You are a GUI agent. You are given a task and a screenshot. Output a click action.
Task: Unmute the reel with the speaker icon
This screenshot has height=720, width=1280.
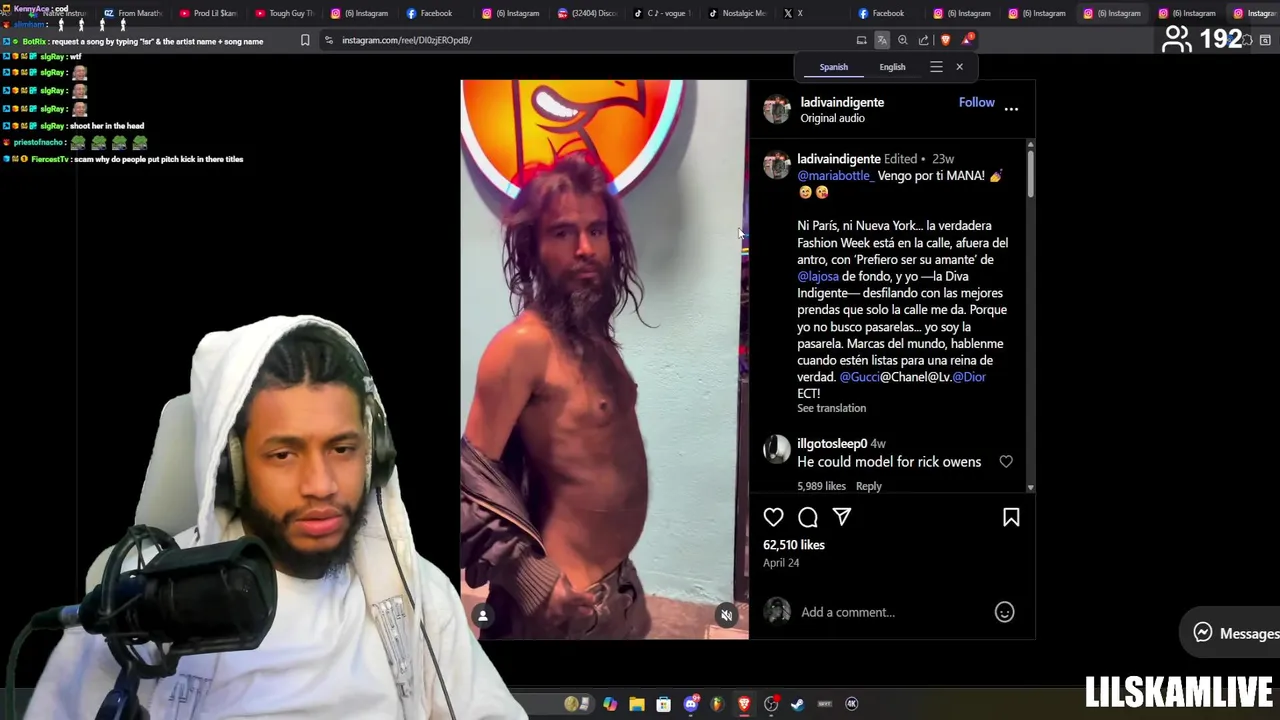[x=727, y=616]
